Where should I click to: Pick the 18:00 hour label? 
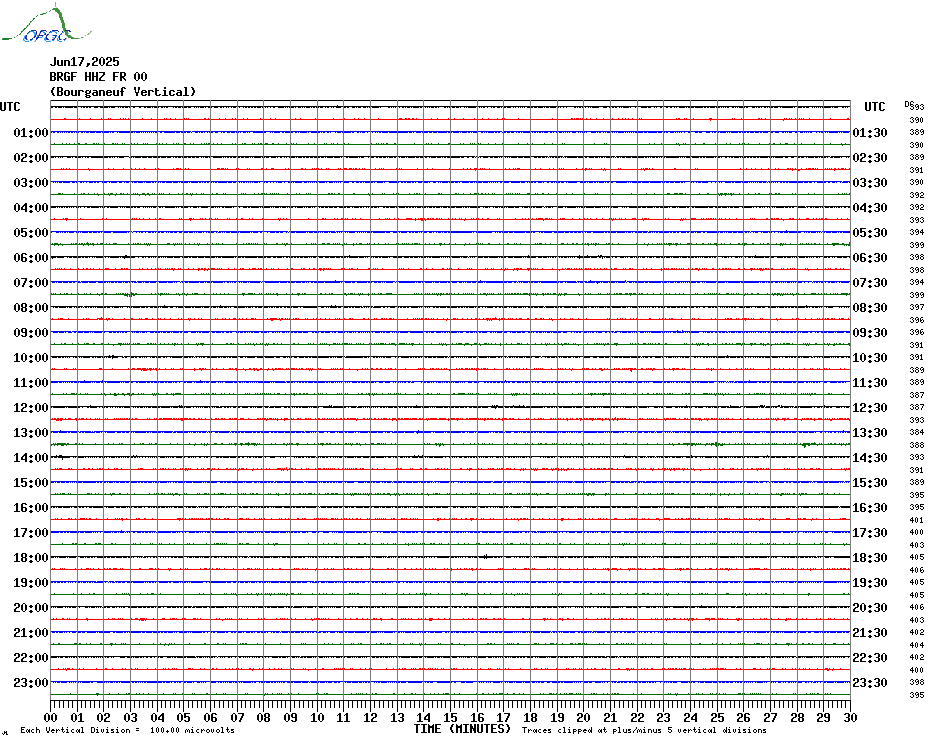coord(31,558)
